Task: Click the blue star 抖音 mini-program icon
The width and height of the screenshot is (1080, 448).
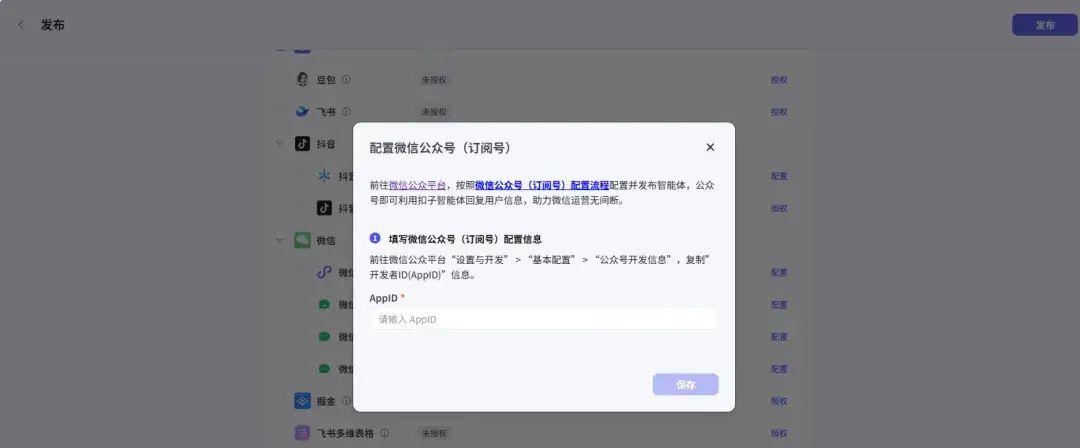Action: point(324,176)
